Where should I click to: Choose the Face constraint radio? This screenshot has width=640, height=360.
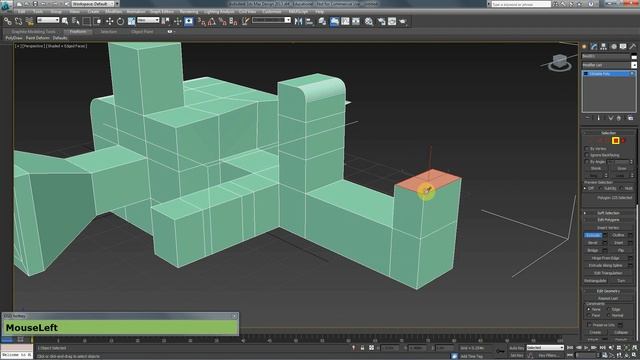click(589, 316)
